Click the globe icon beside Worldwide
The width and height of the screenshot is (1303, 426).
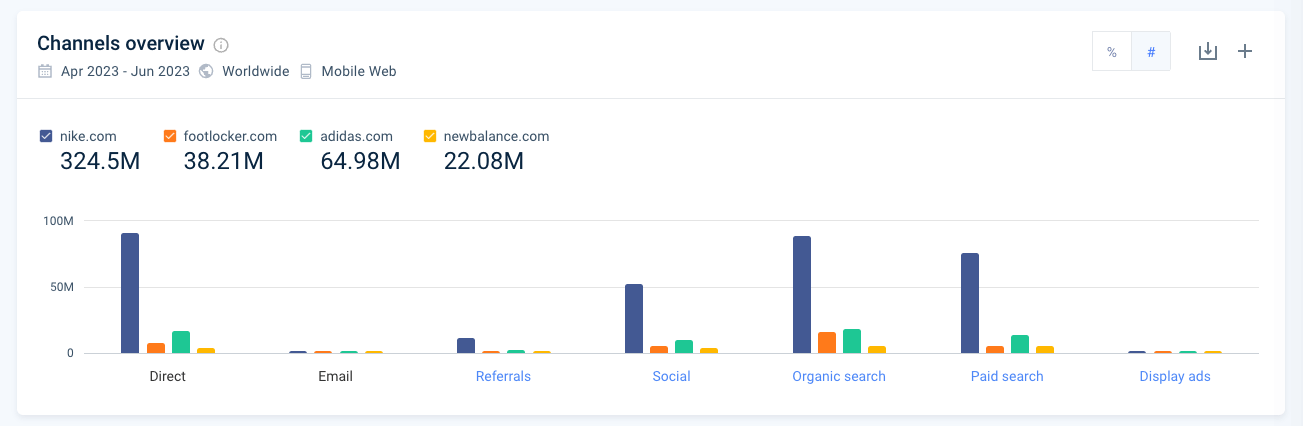pyautogui.click(x=207, y=71)
